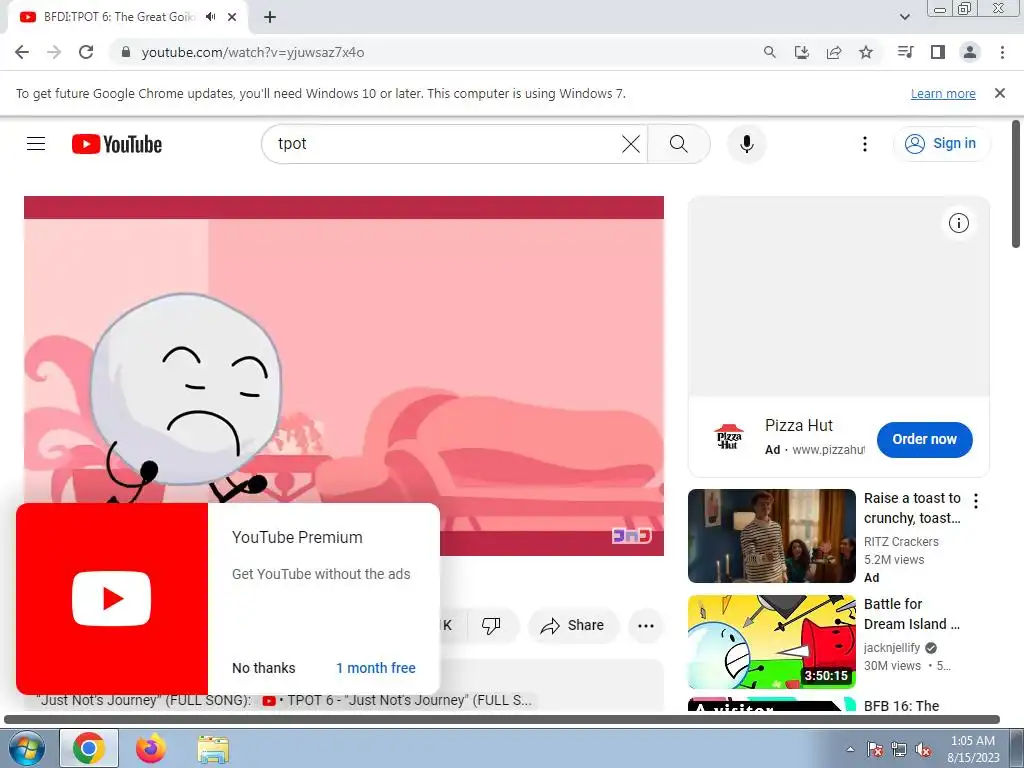Click Order now on Pizza Hut ad
Screen dimensions: 1024x768
(x=924, y=440)
